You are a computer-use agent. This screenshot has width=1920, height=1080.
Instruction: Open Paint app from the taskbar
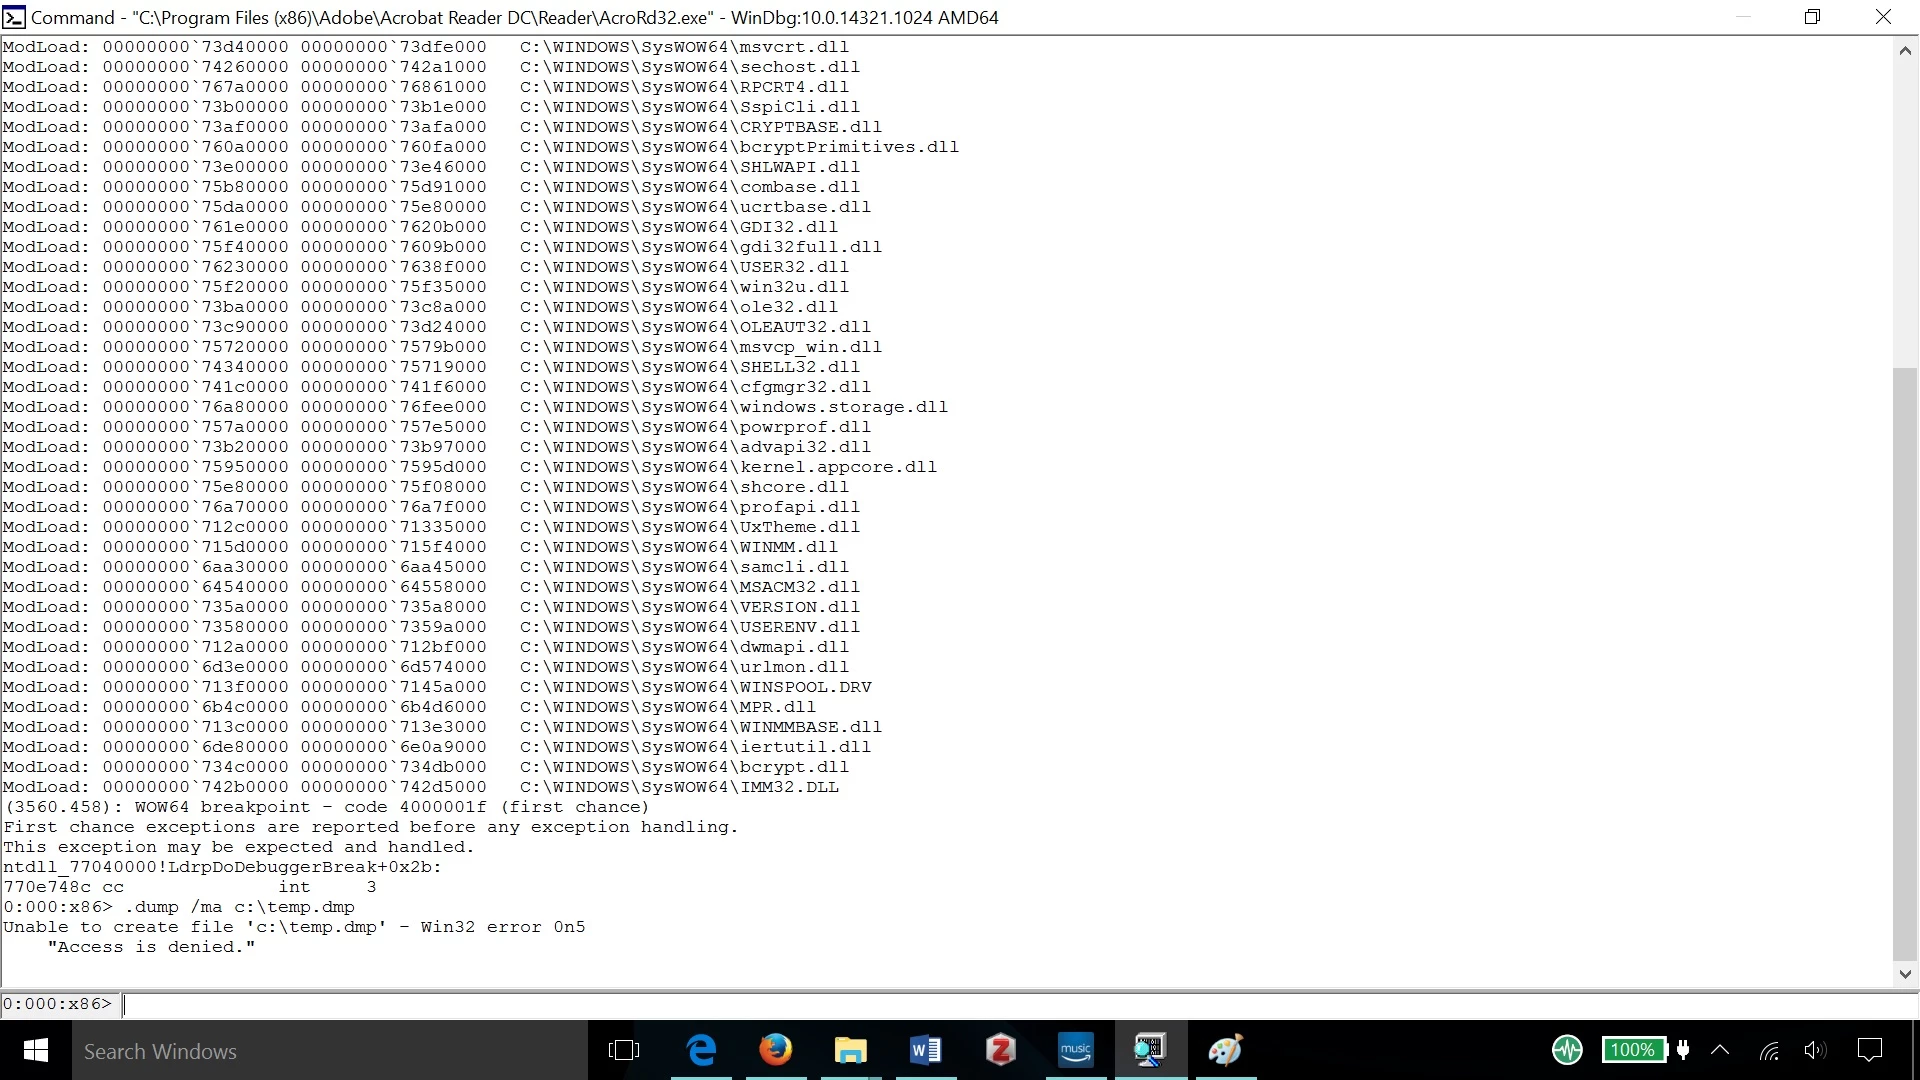(x=1225, y=1050)
